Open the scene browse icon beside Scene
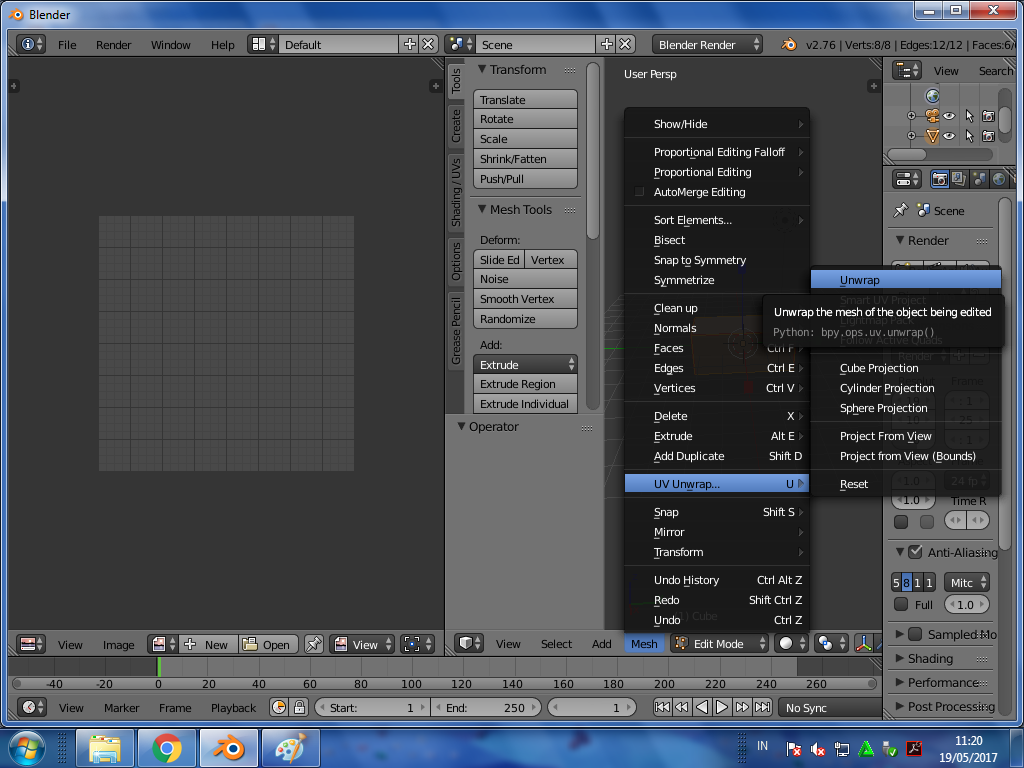The width and height of the screenshot is (1024, 768). [460, 44]
